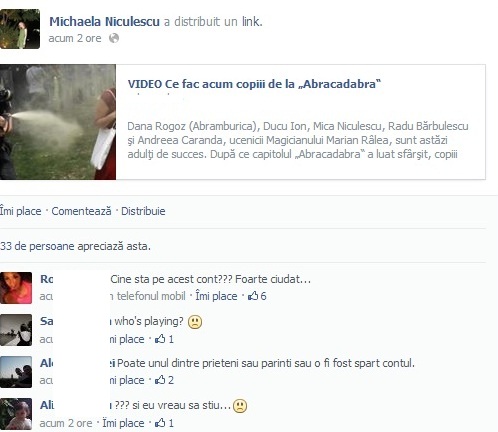Open first commenter's avatar in pink
This screenshot has height=432, width=498.
pyautogui.click(x=16, y=288)
